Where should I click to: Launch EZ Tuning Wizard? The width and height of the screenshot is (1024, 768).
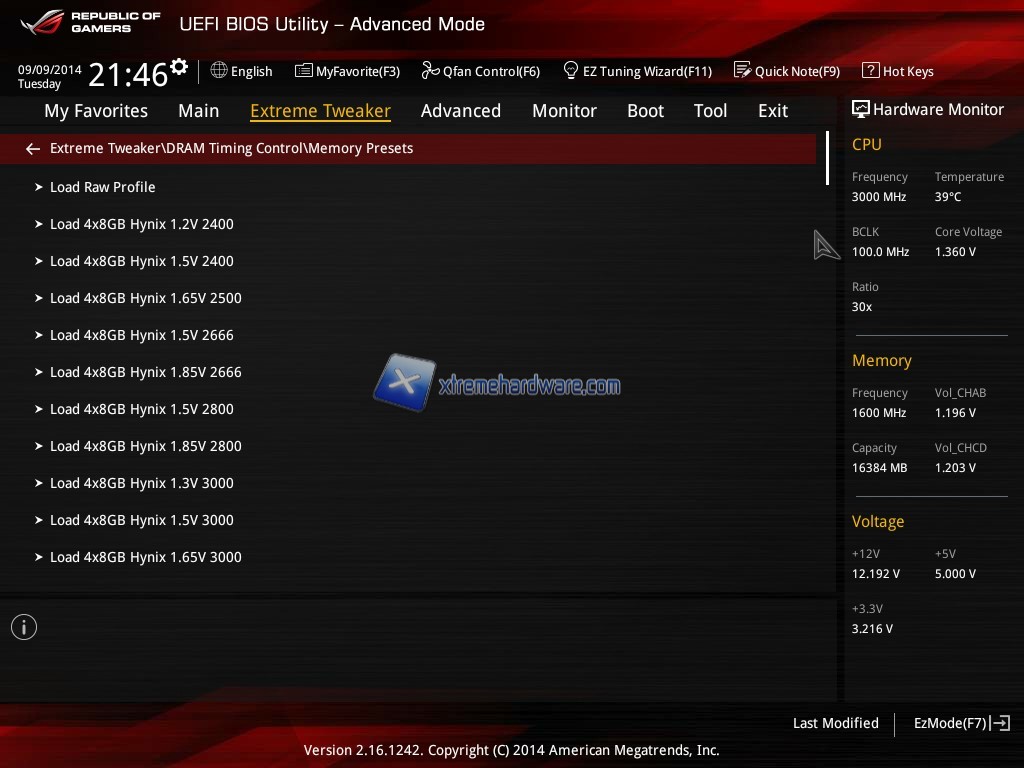click(637, 71)
